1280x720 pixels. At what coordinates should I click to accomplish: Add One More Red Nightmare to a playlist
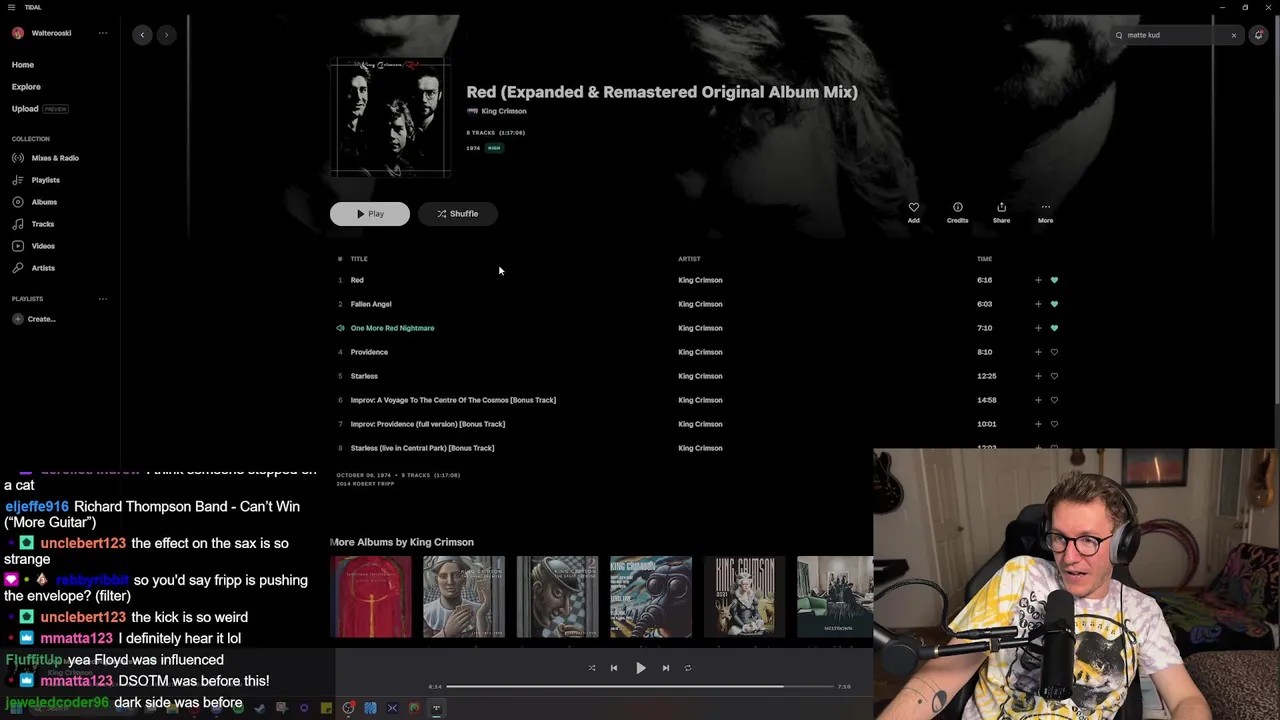tap(1038, 328)
